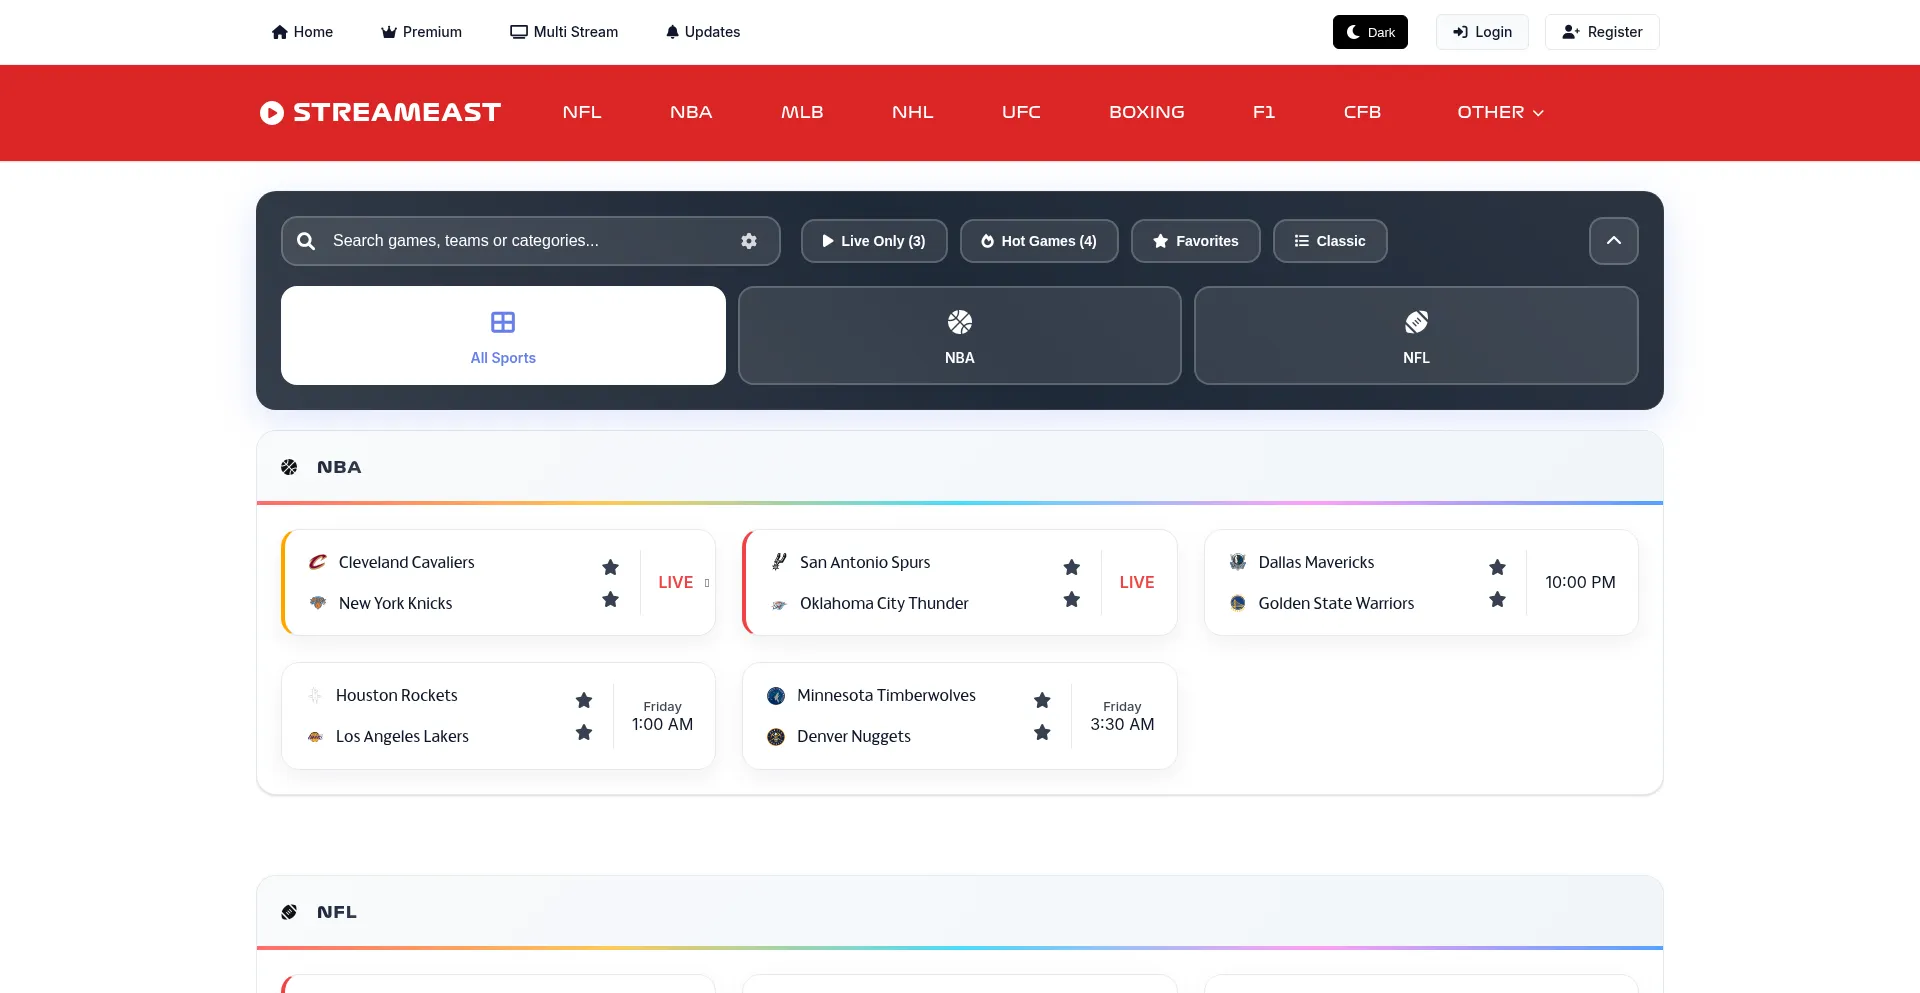
Task: Switch to Classic view
Action: pos(1330,241)
